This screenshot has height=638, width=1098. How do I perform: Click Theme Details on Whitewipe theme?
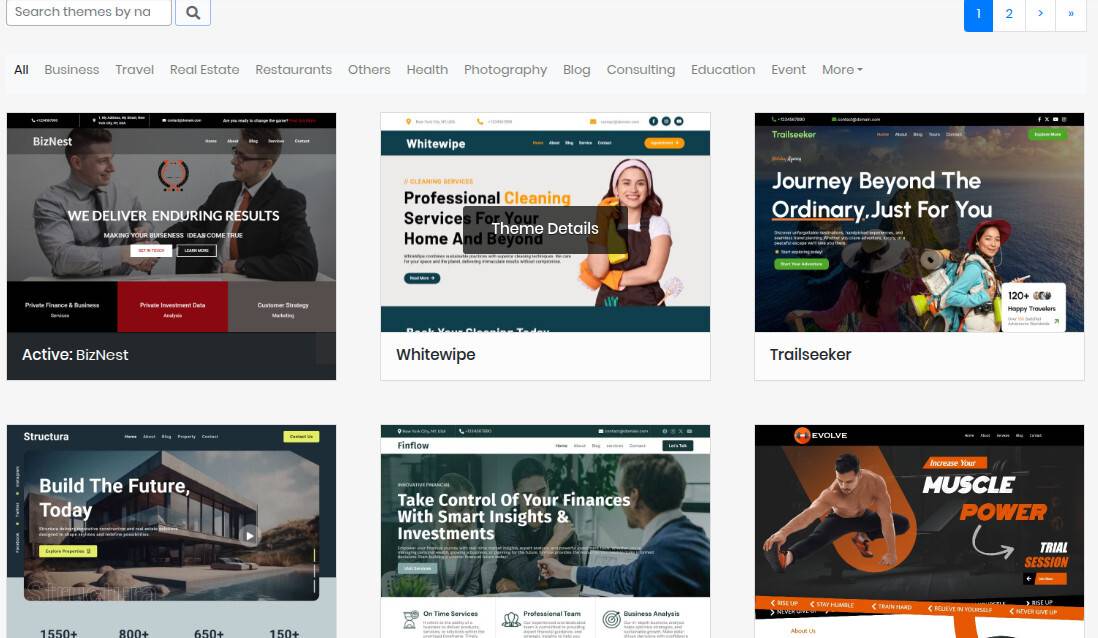(545, 228)
